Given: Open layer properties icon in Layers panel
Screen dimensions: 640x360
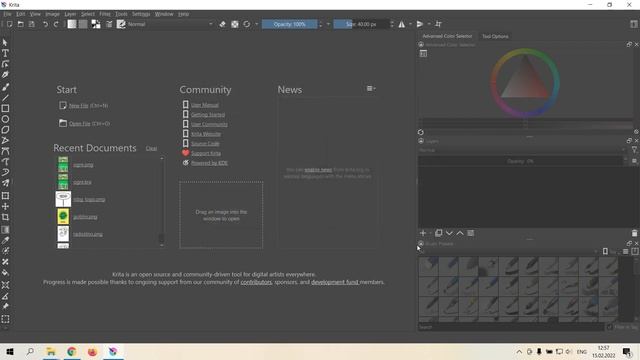Looking at the screenshot, I should (471, 233).
